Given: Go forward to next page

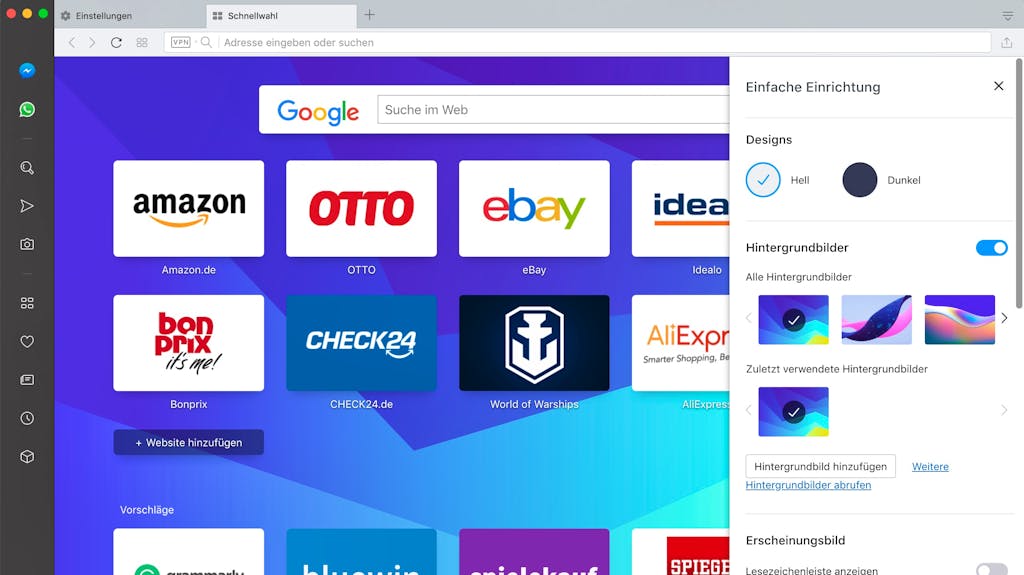Looking at the screenshot, I should 92,42.
